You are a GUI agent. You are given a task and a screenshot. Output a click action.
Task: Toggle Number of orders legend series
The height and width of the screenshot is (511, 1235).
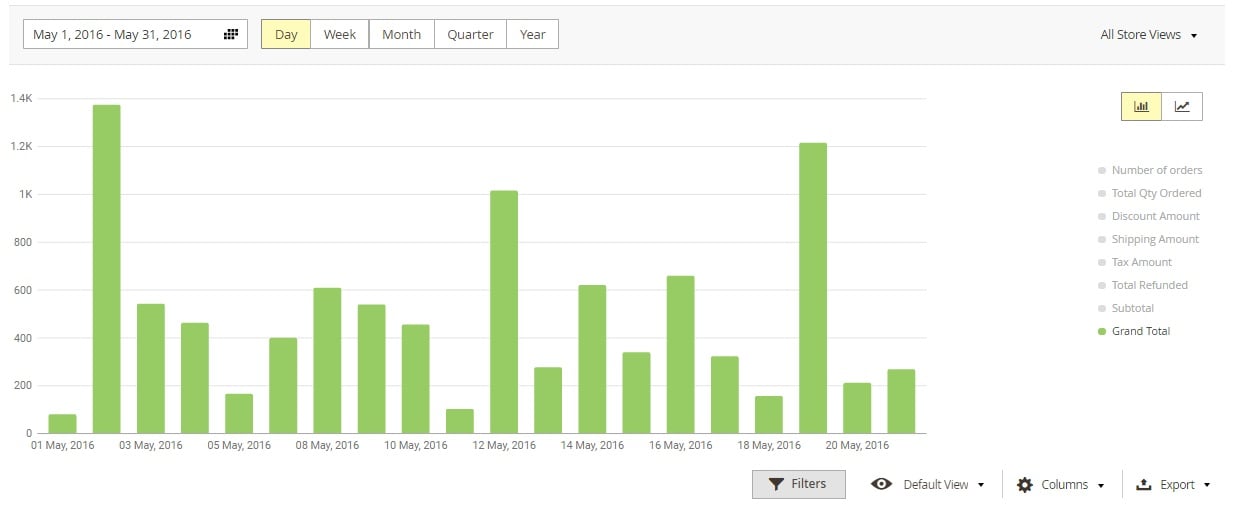coord(1150,170)
